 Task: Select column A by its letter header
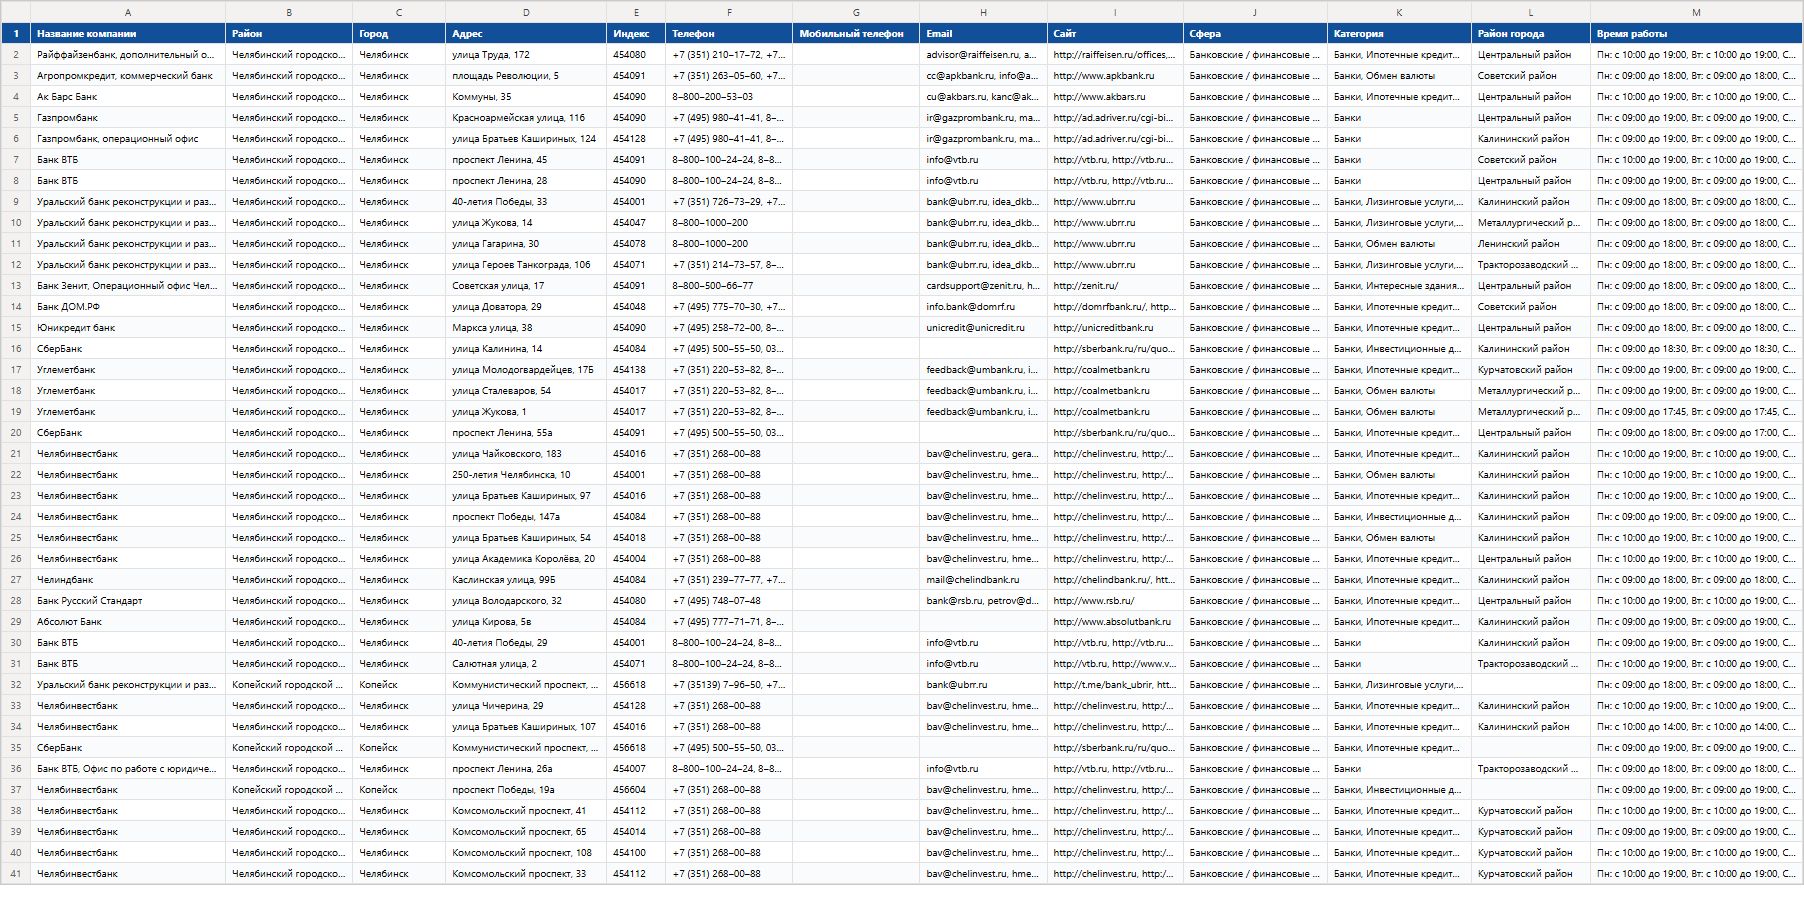[x=128, y=12]
